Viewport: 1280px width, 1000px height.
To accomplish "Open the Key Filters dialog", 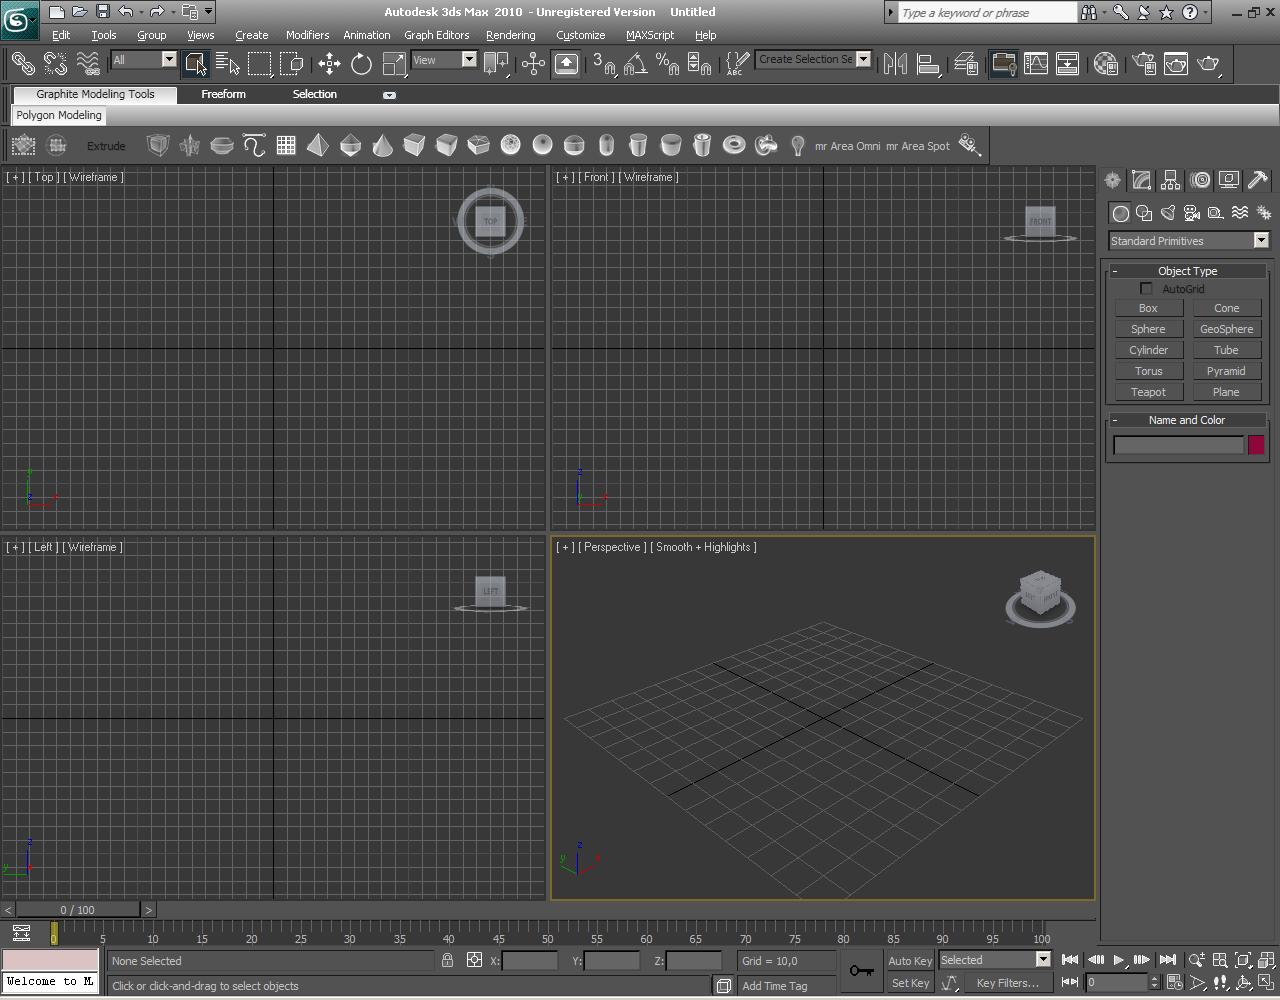I will click(1009, 983).
